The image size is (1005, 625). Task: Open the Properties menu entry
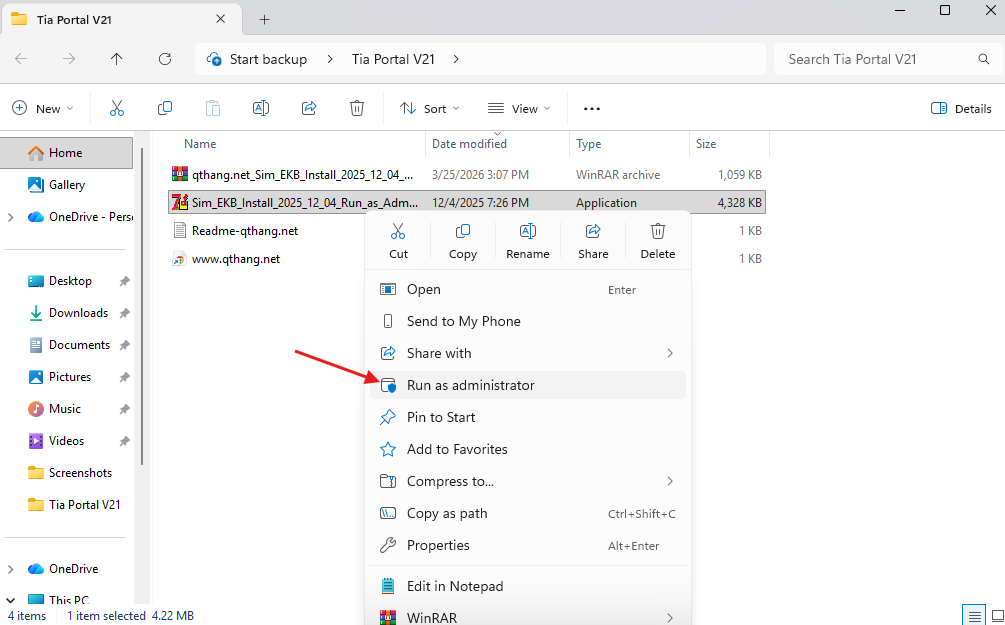point(438,545)
